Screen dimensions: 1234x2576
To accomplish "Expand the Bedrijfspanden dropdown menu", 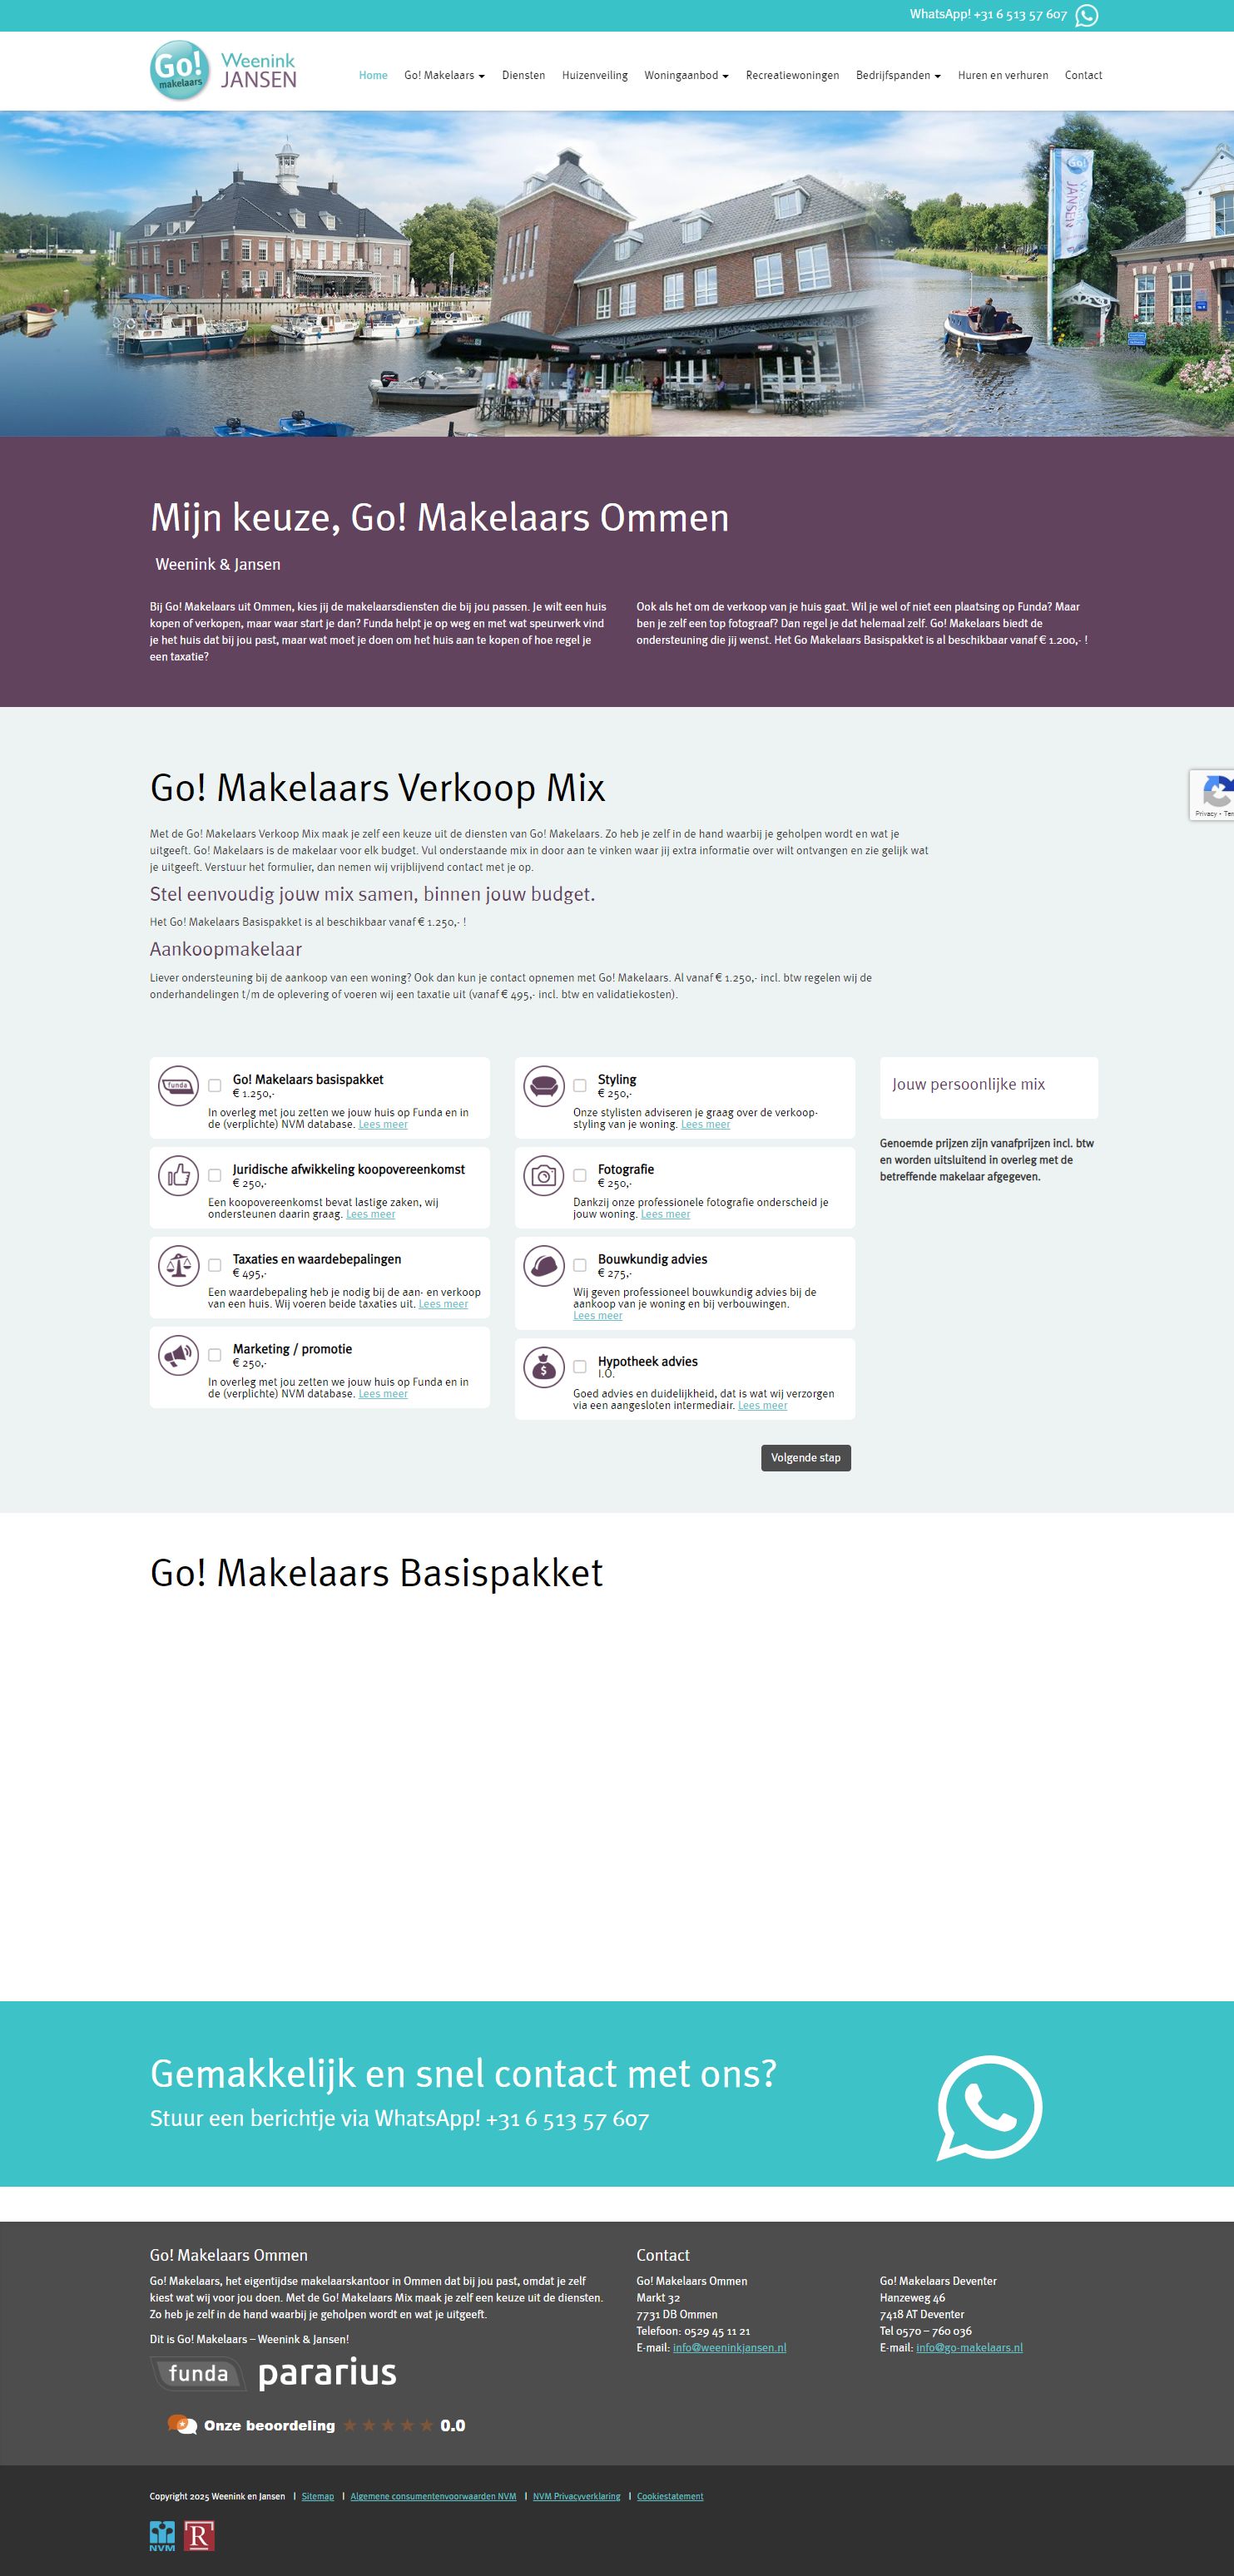I will click(x=898, y=76).
